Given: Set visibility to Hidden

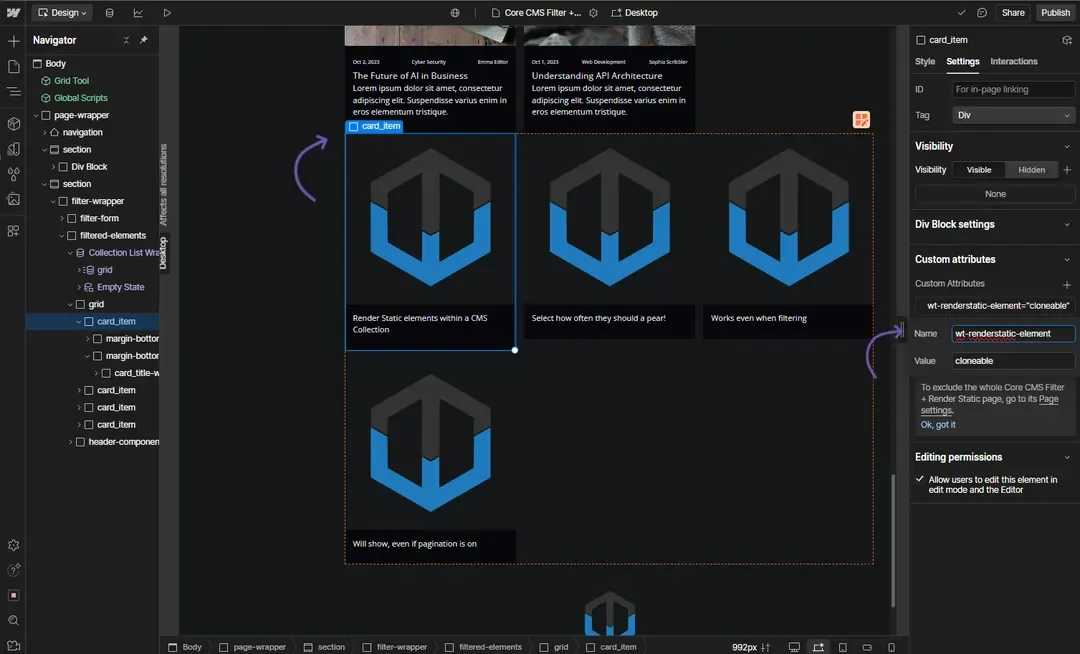Looking at the screenshot, I should [x=1031, y=170].
